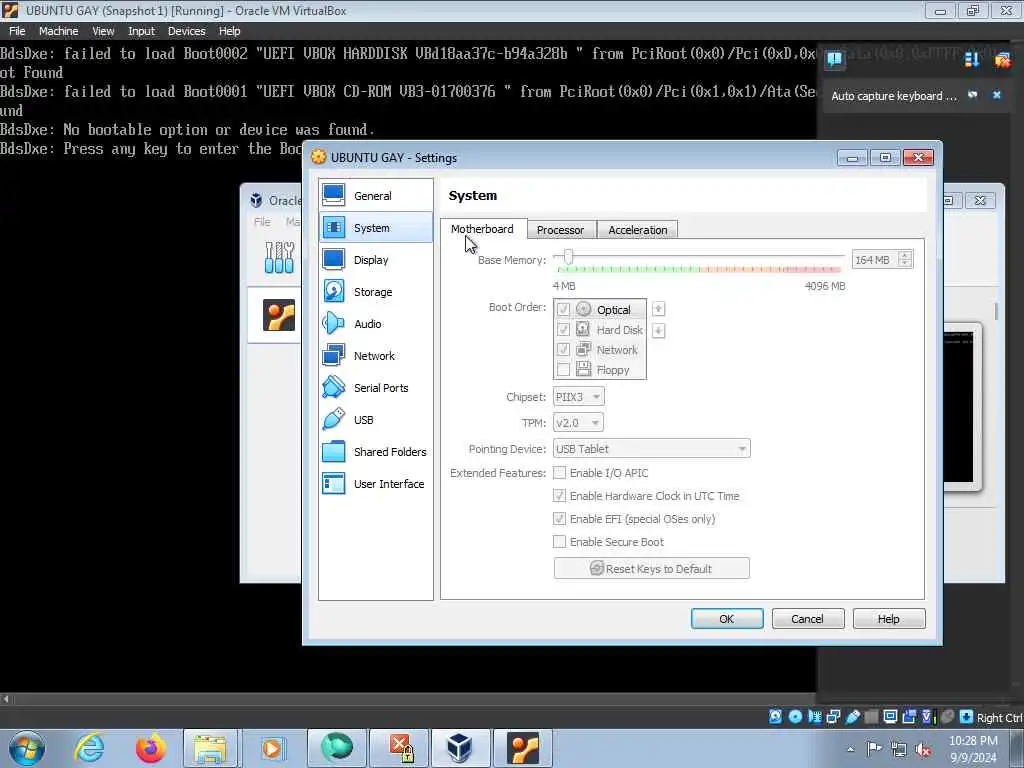Toggle Floppy boot order checkbox
Image resolution: width=1024 pixels, height=768 pixels.
563,370
